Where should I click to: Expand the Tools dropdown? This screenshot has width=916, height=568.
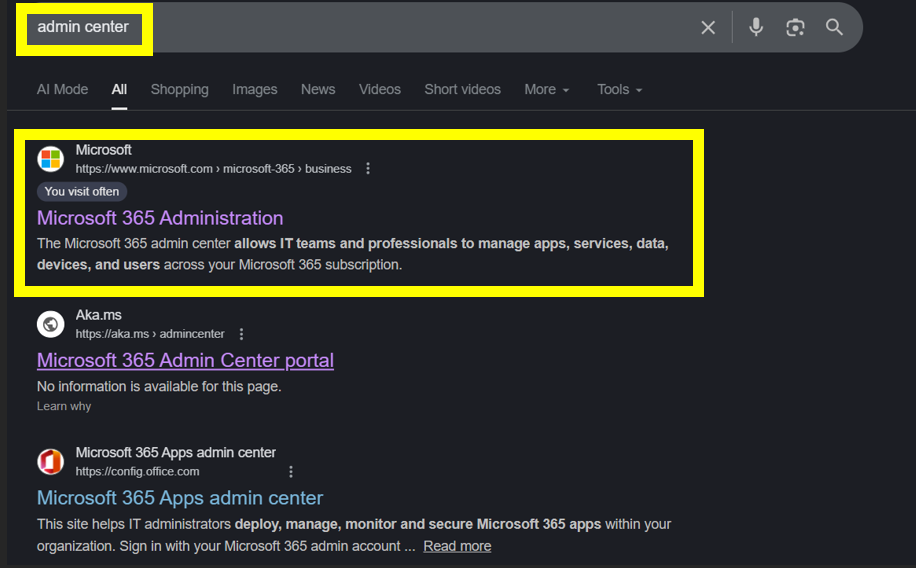[x=619, y=89]
